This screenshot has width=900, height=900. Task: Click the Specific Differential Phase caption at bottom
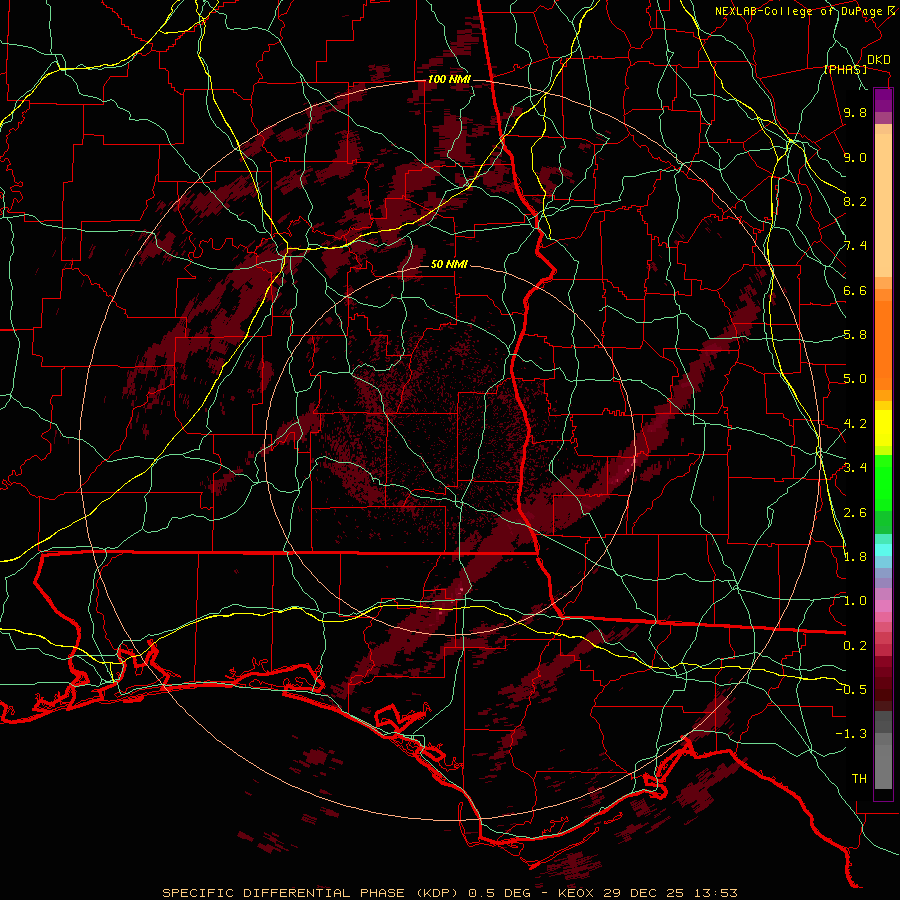(450, 893)
